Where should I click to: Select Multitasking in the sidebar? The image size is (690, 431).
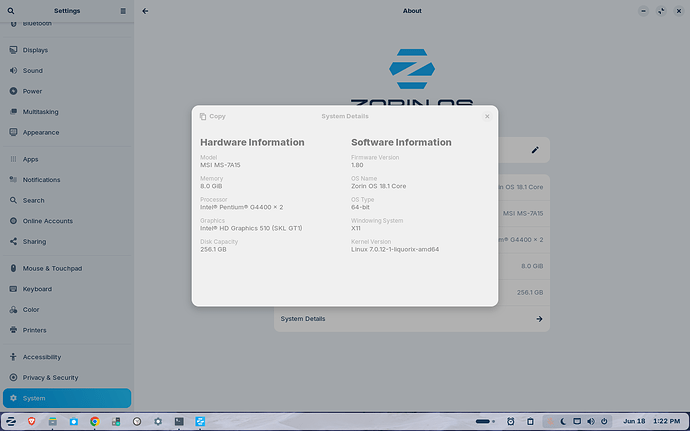[67, 112]
